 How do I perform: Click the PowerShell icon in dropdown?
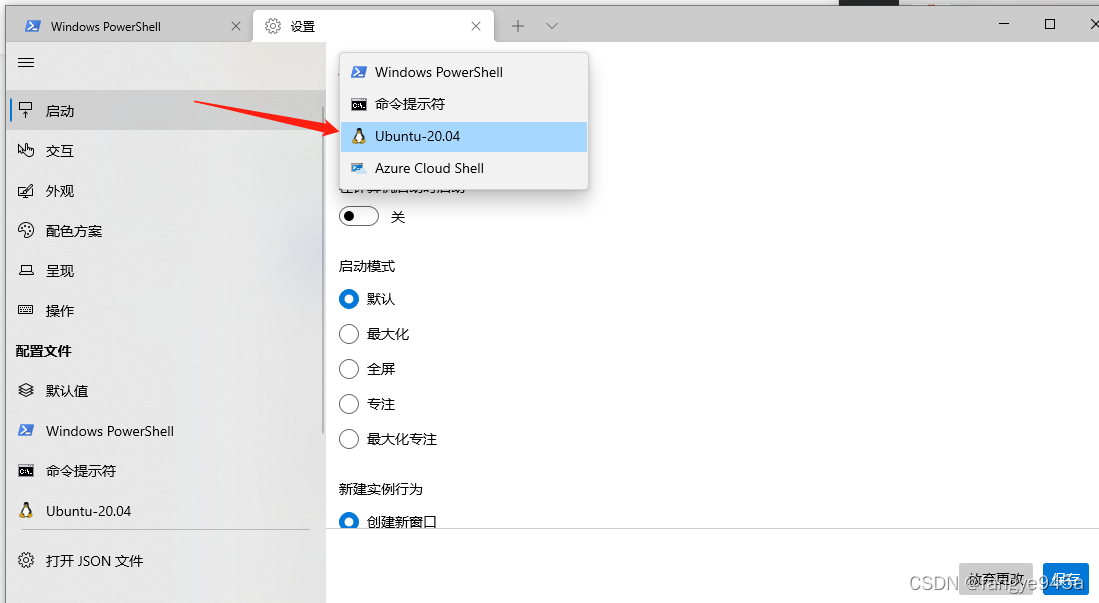click(359, 72)
